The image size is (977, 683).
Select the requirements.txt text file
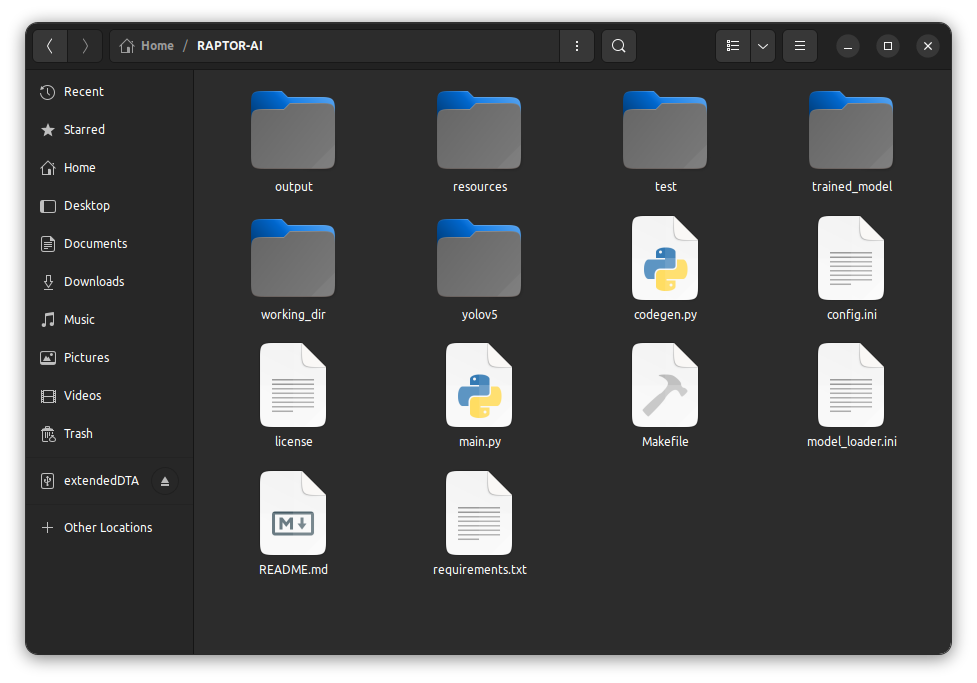[x=479, y=513]
